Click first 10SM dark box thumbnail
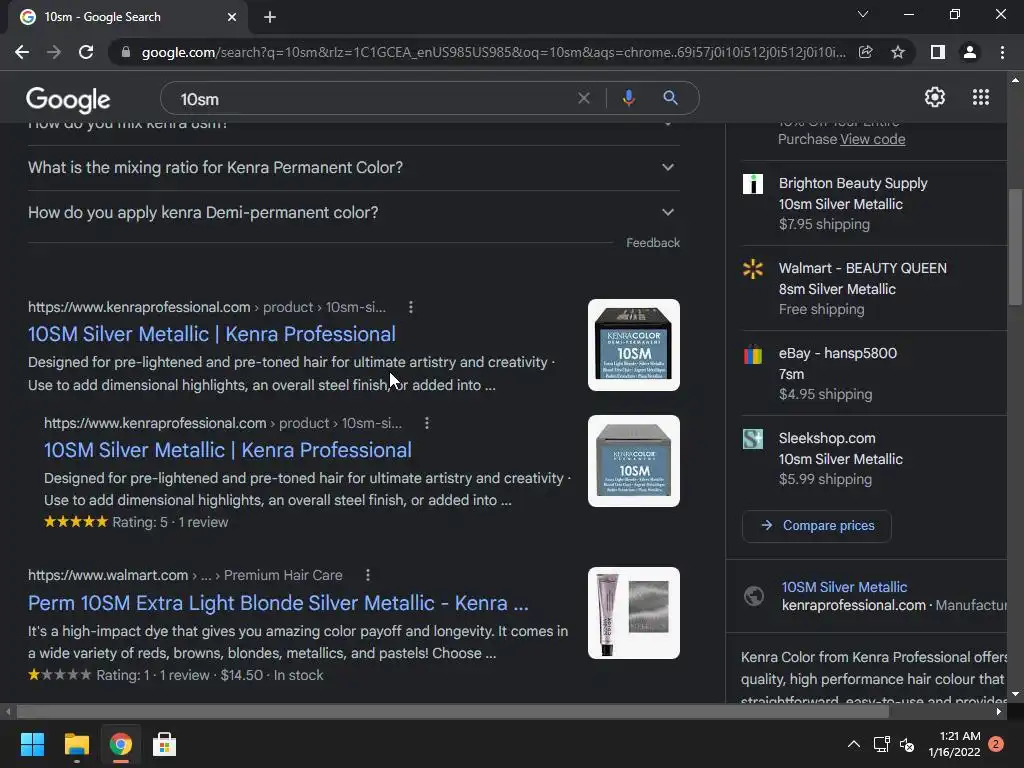The width and height of the screenshot is (1024, 768). tap(633, 345)
